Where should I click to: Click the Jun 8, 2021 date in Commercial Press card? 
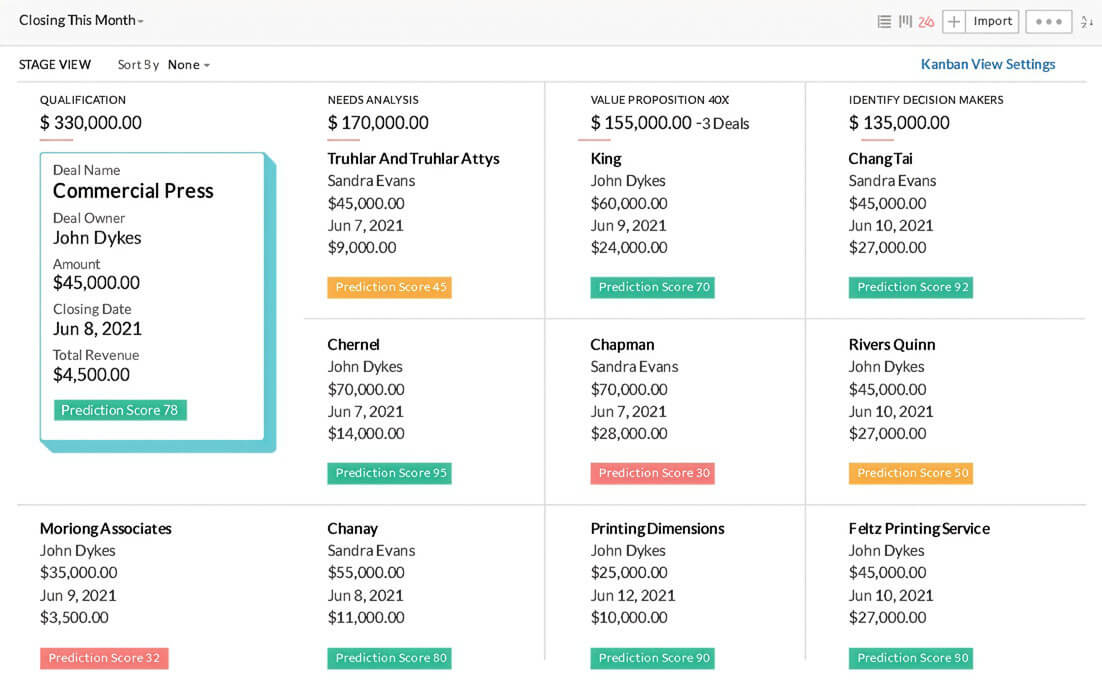click(97, 329)
